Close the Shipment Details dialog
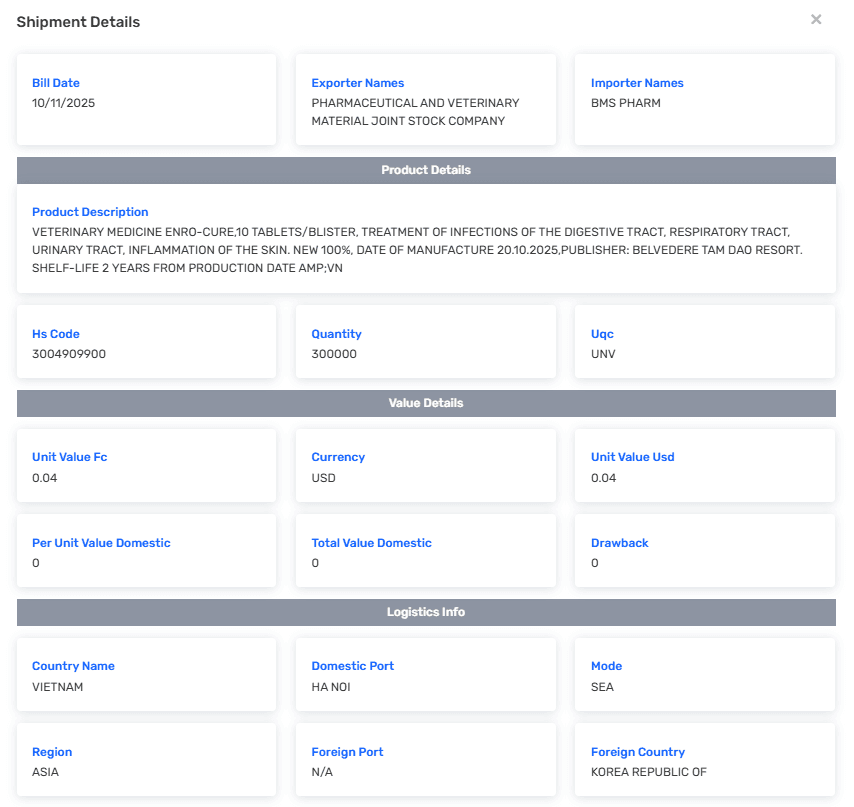The image size is (854, 807). point(816,20)
